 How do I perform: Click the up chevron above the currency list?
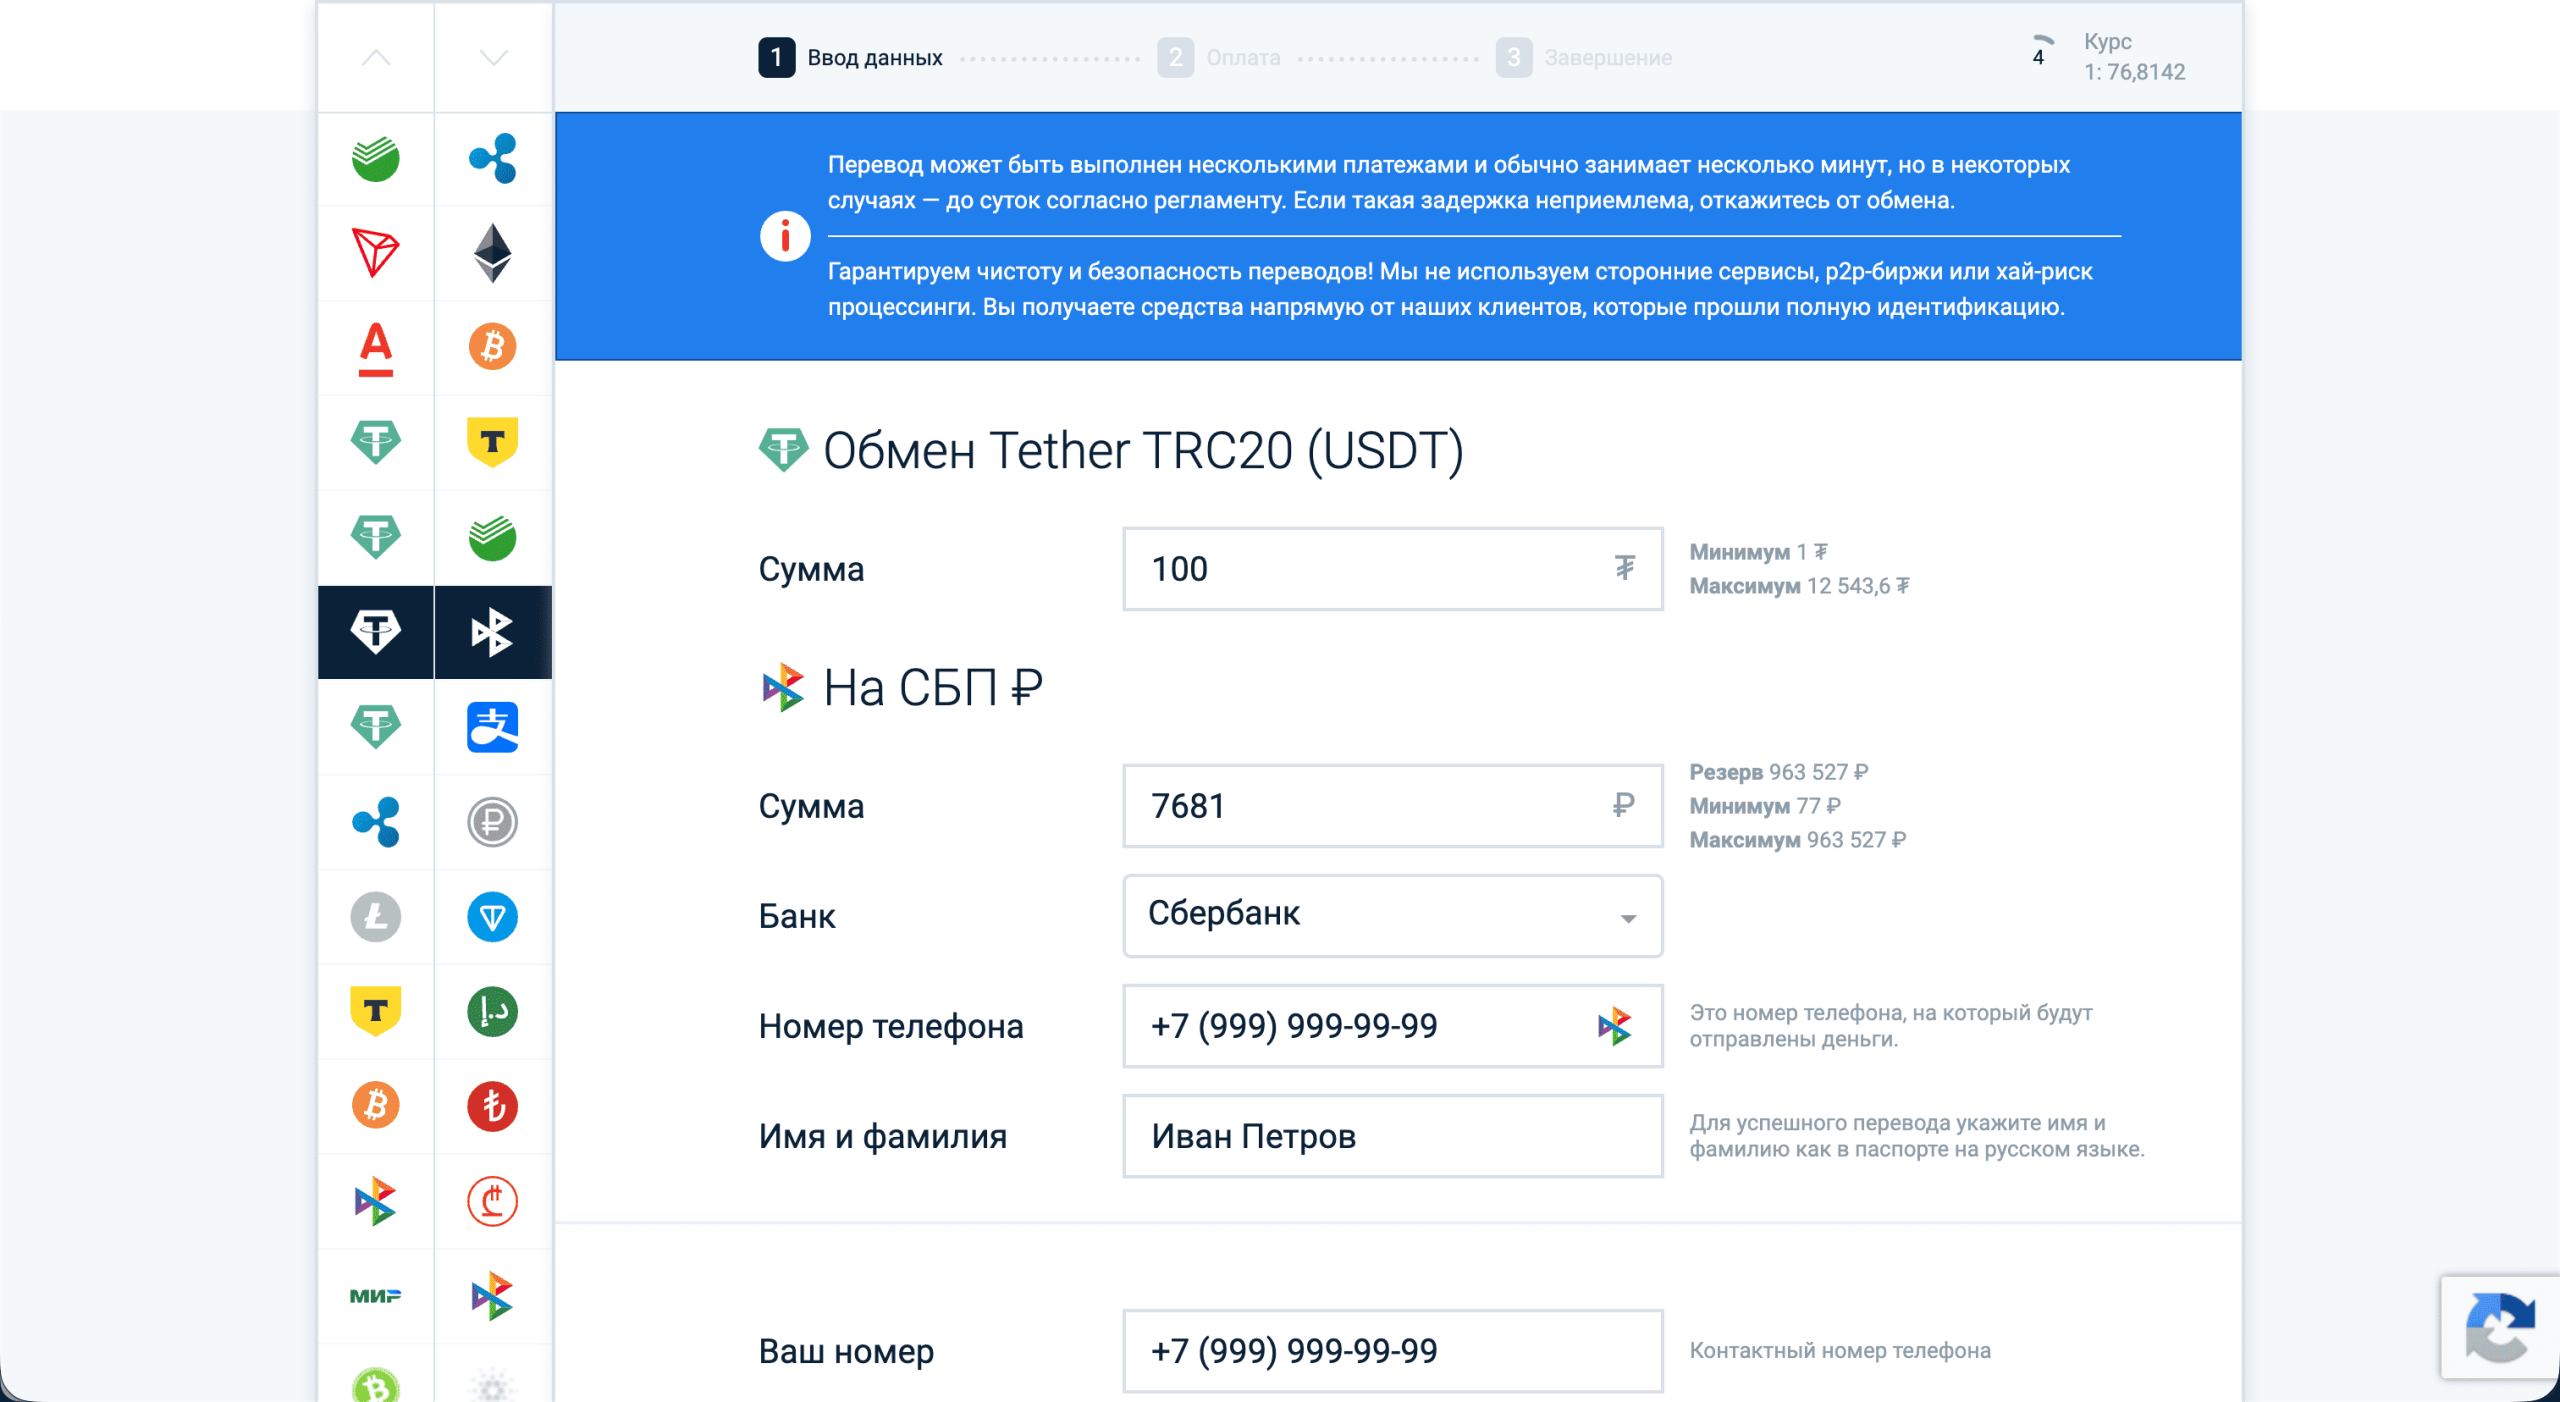pyautogui.click(x=375, y=58)
